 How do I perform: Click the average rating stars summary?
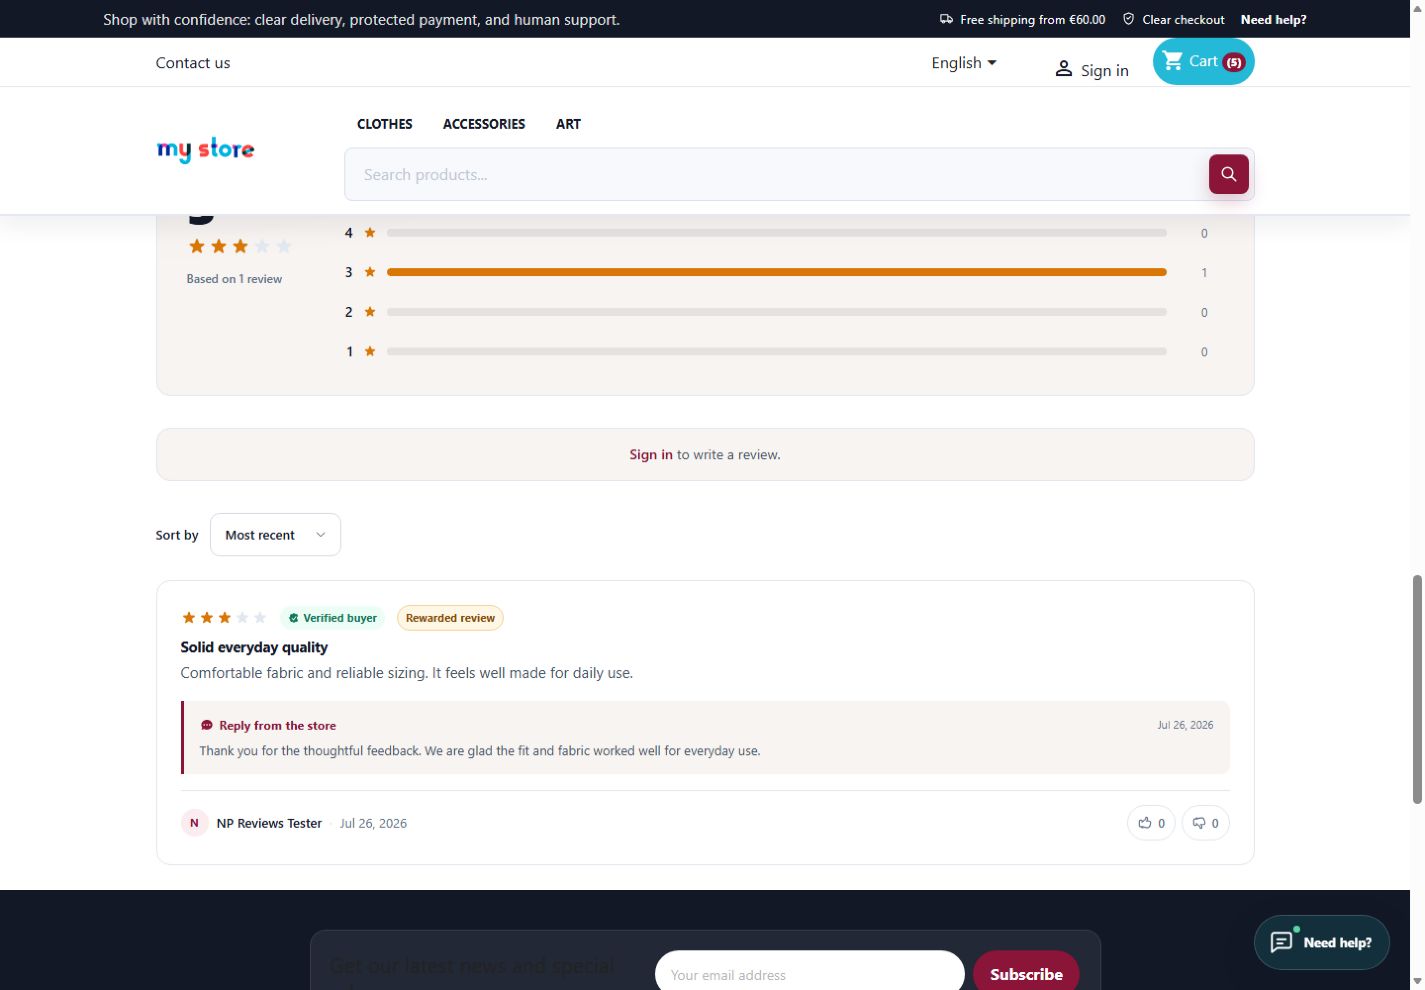pyautogui.click(x=240, y=246)
